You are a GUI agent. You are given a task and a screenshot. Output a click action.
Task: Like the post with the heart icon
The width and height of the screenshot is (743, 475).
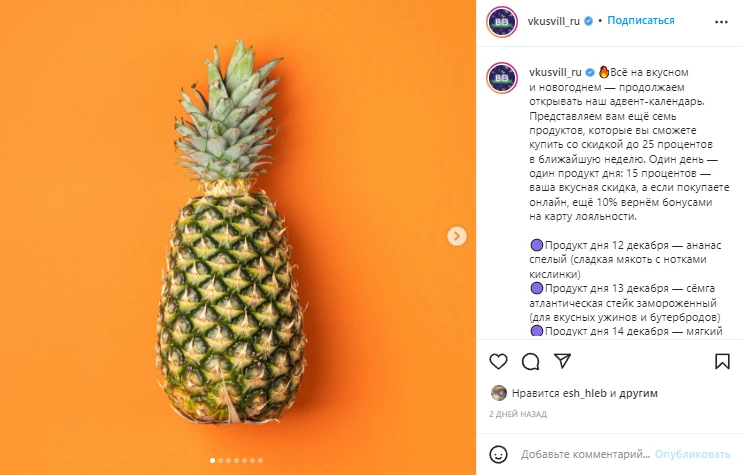pos(498,362)
